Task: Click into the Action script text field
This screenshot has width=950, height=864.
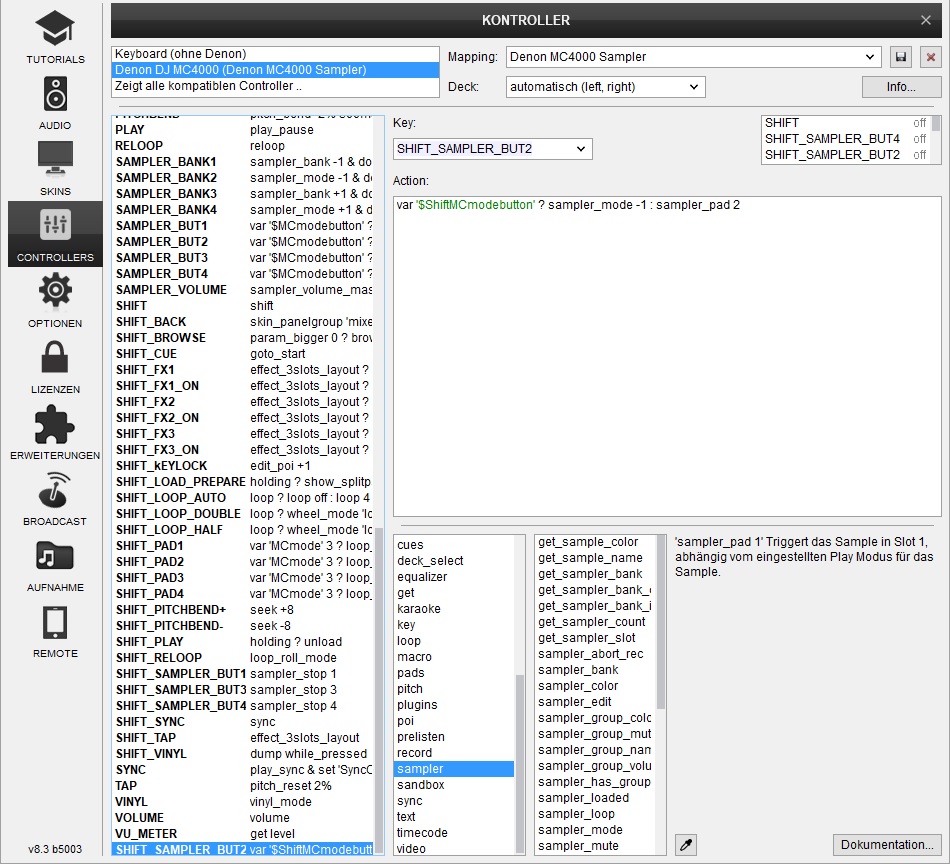Action: click(x=667, y=356)
